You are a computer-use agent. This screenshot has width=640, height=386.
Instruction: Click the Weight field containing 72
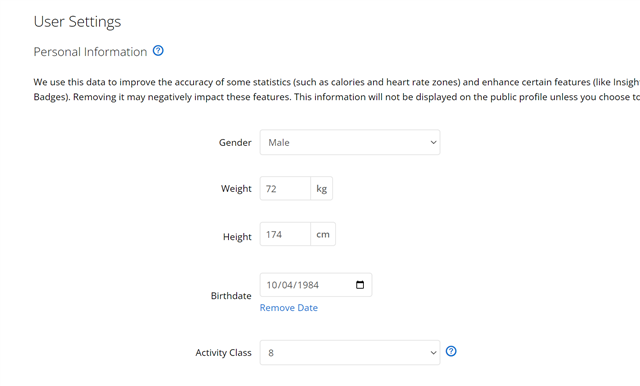285,189
